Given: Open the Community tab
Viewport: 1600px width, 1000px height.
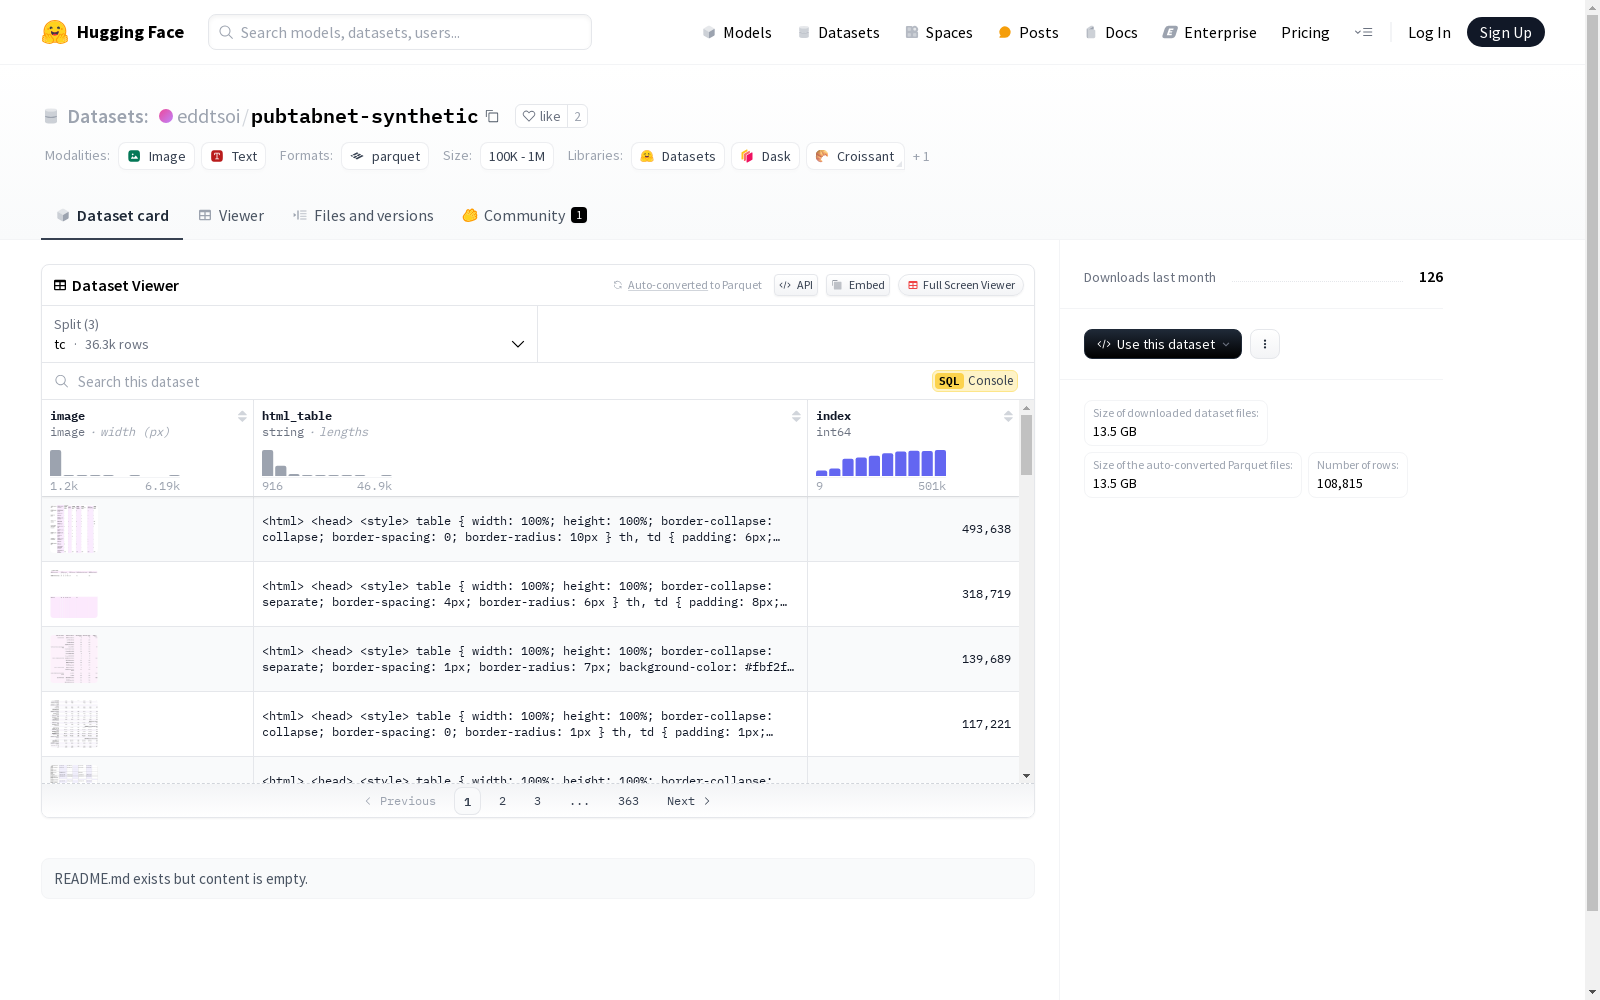Looking at the screenshot, I should coord(524,215).
